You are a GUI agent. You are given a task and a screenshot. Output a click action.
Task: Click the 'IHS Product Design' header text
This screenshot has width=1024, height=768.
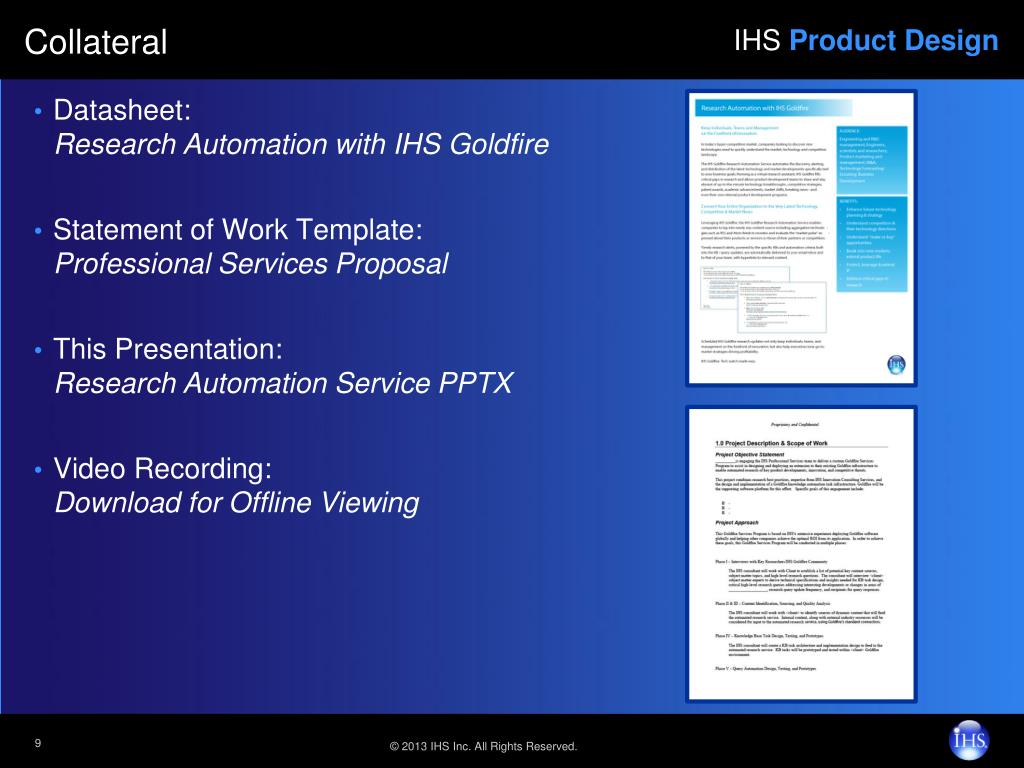[x=866, y=40]
